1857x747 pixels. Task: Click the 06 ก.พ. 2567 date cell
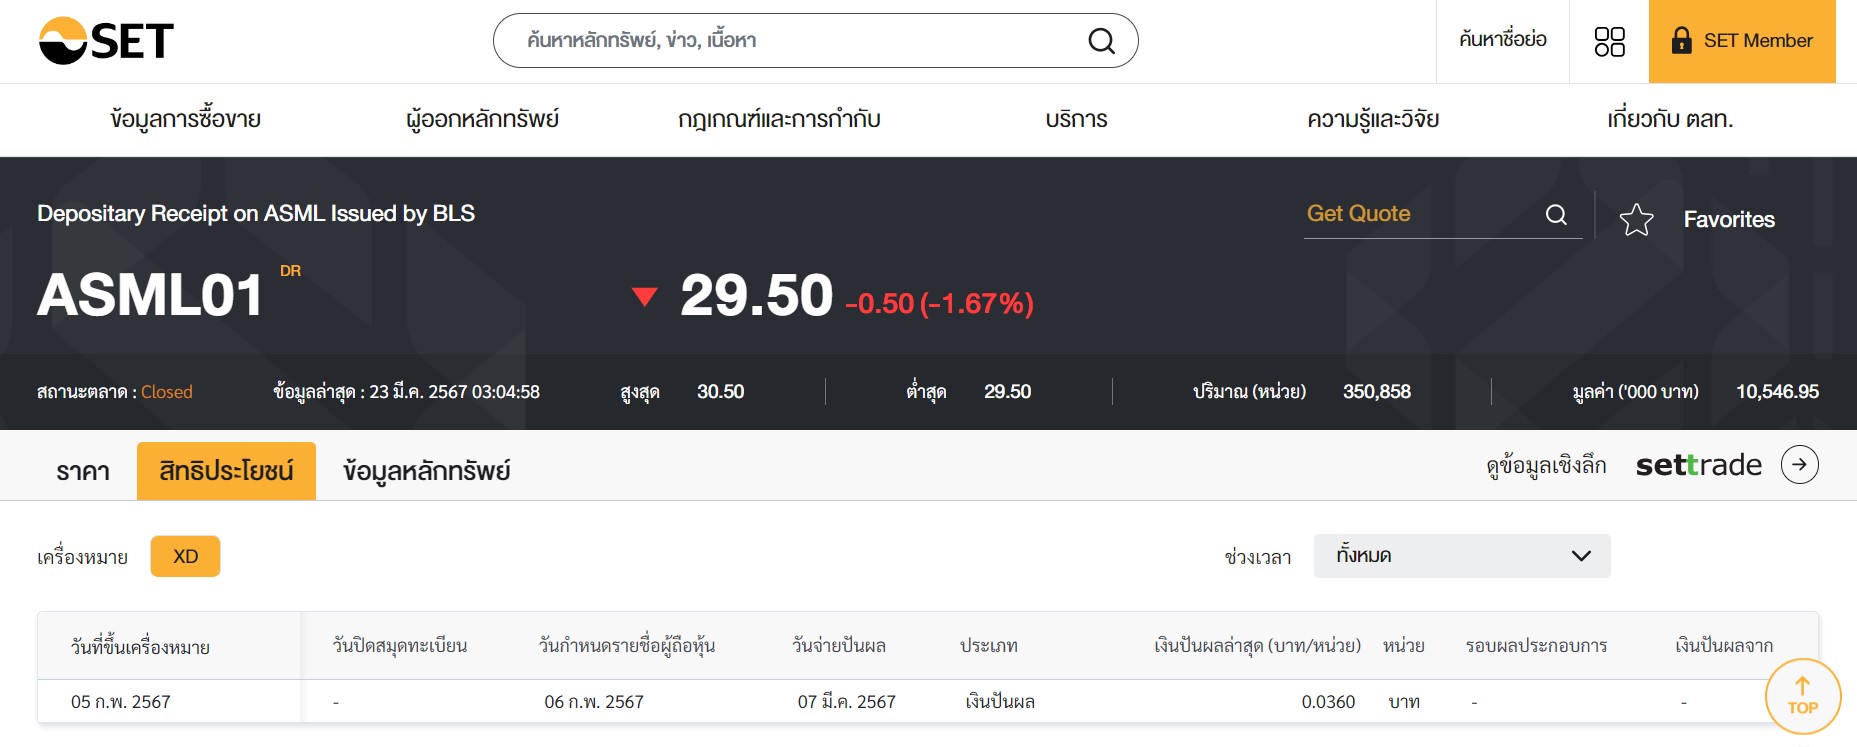pyautogui.click(x=594, y=702)
